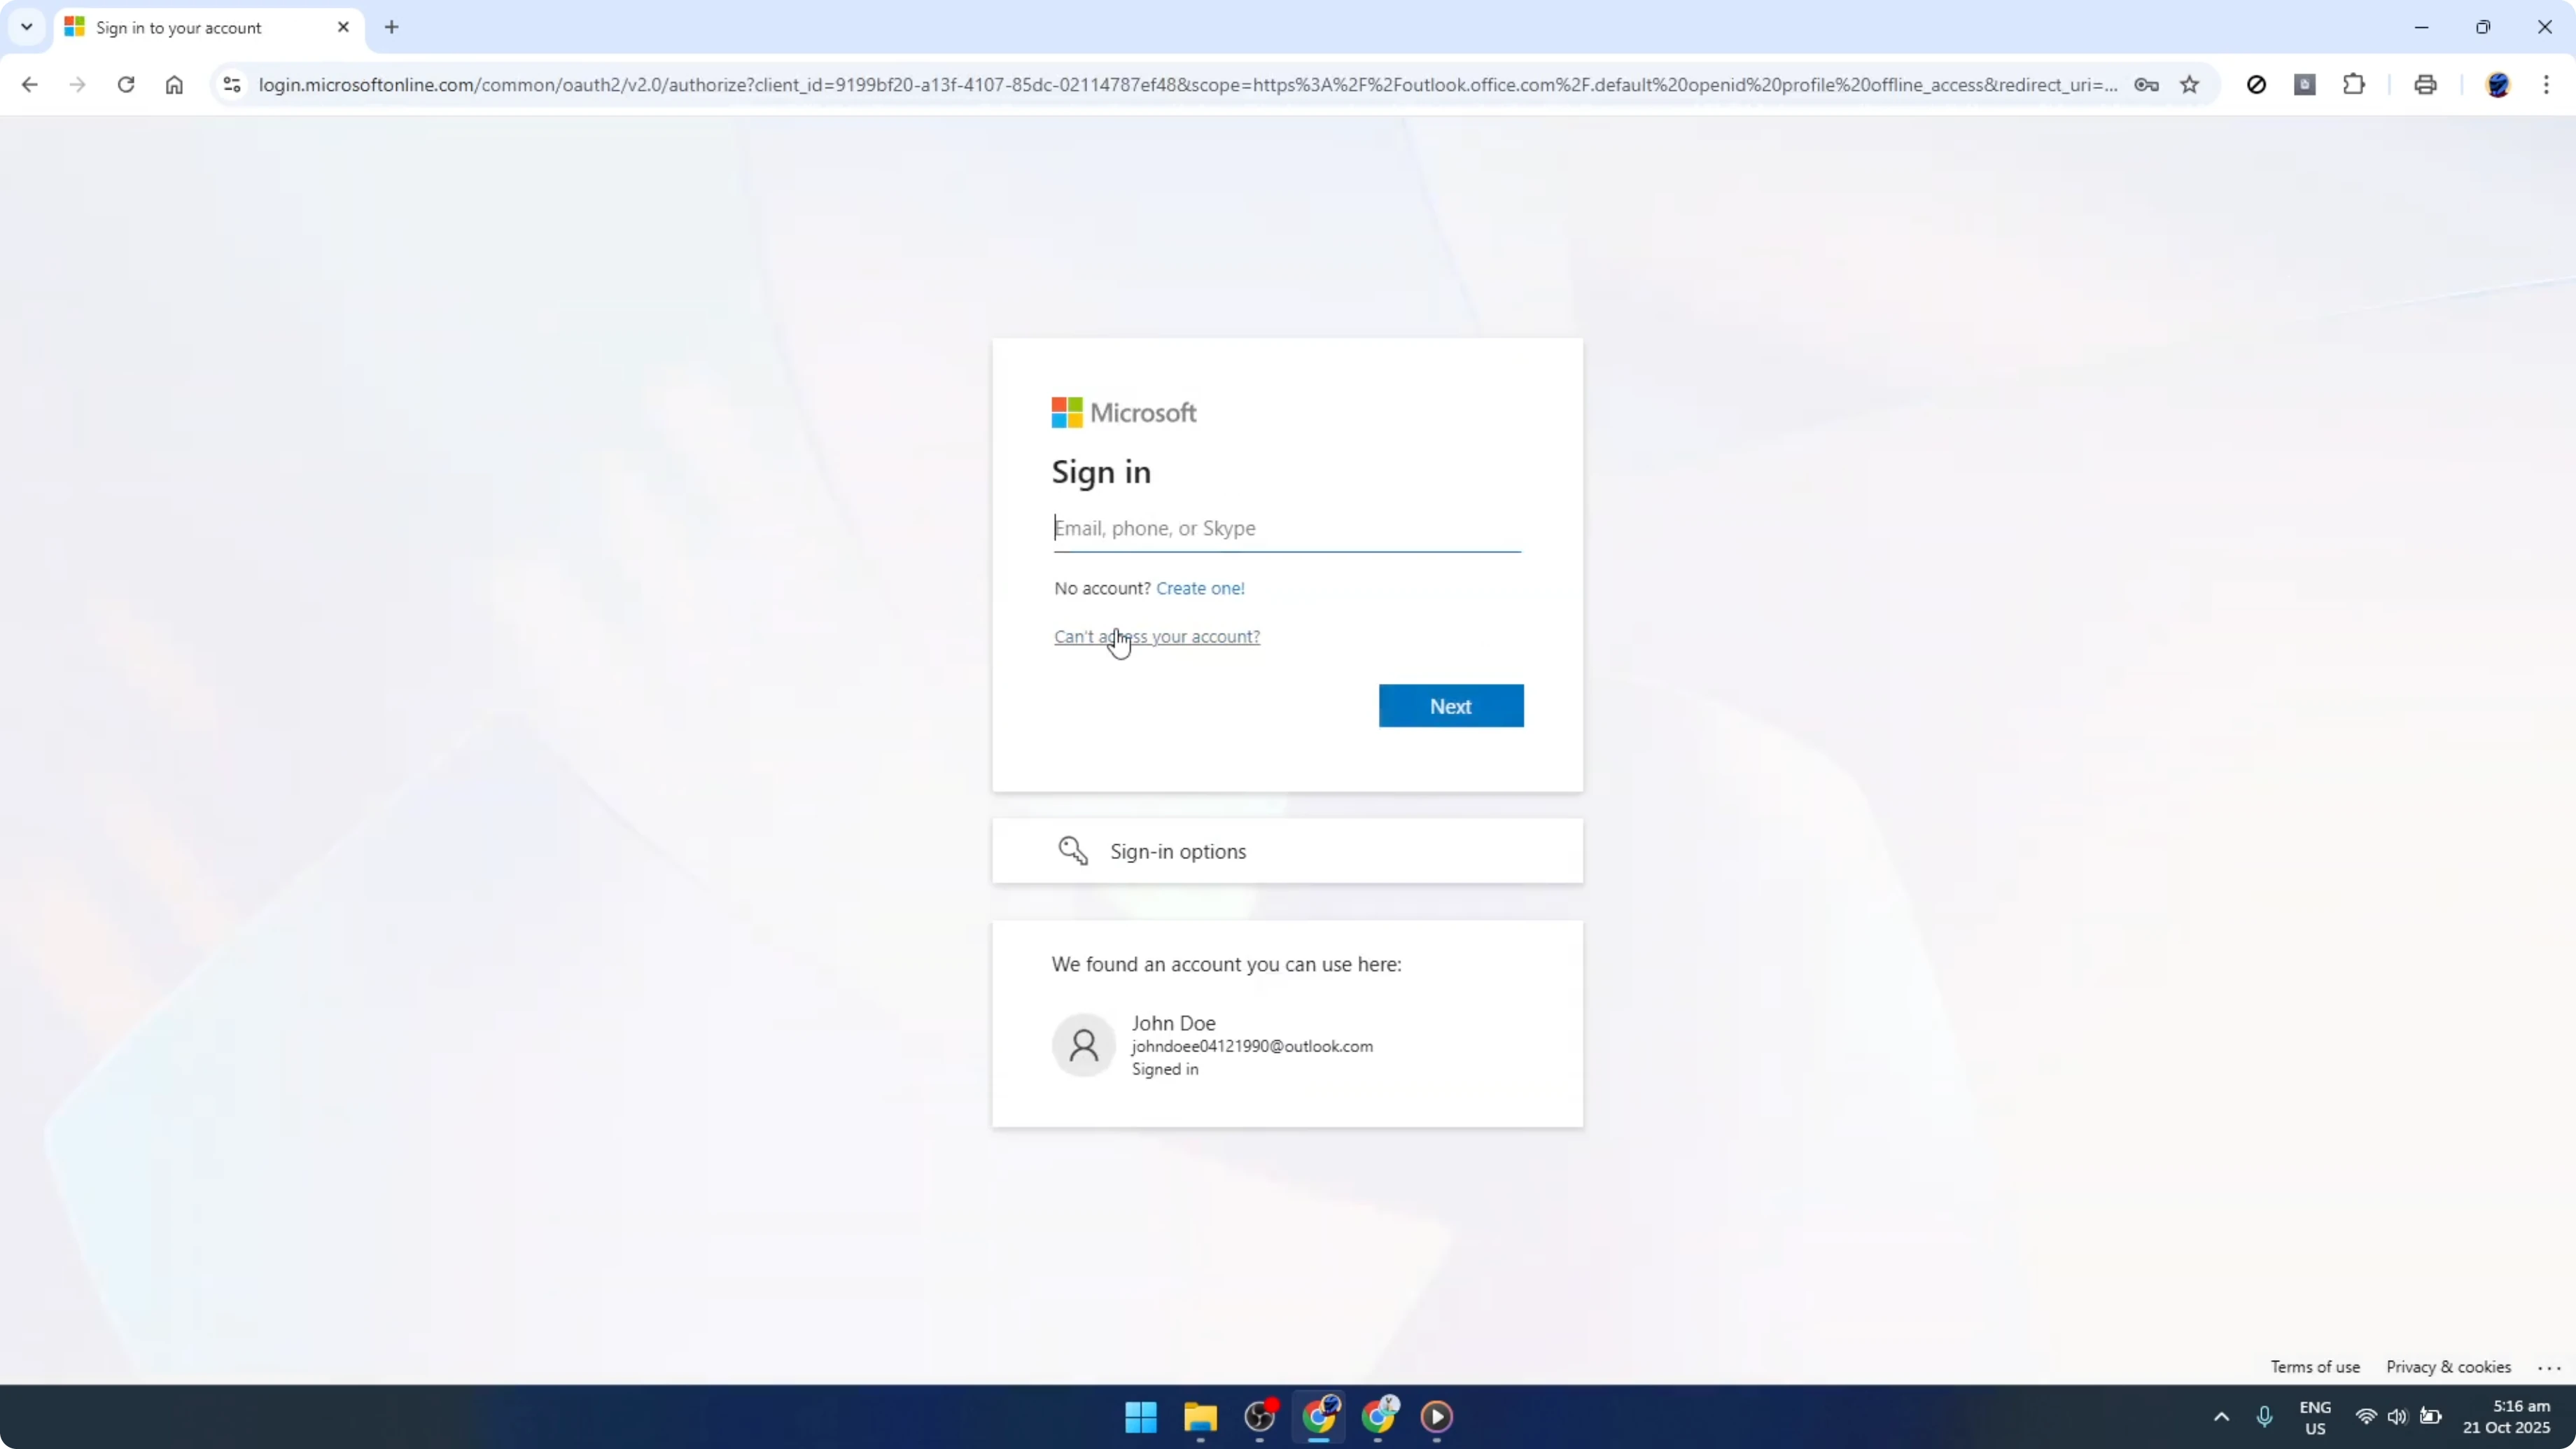Click the address bar URL

[1187, 85]
